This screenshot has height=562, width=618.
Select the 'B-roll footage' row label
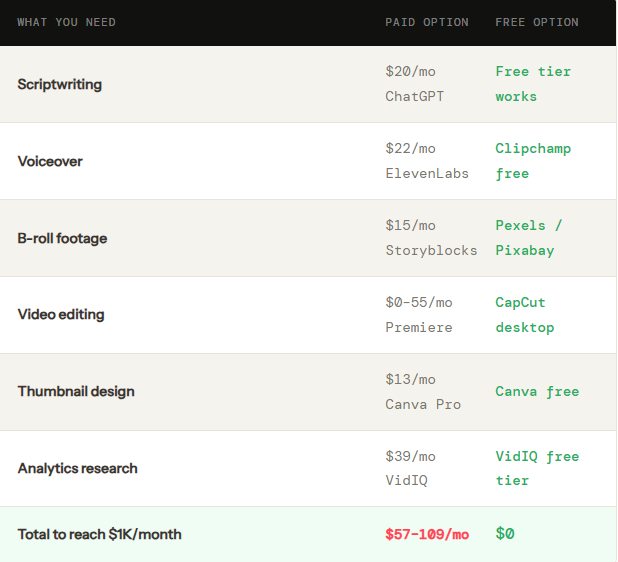tap(62, 238)
